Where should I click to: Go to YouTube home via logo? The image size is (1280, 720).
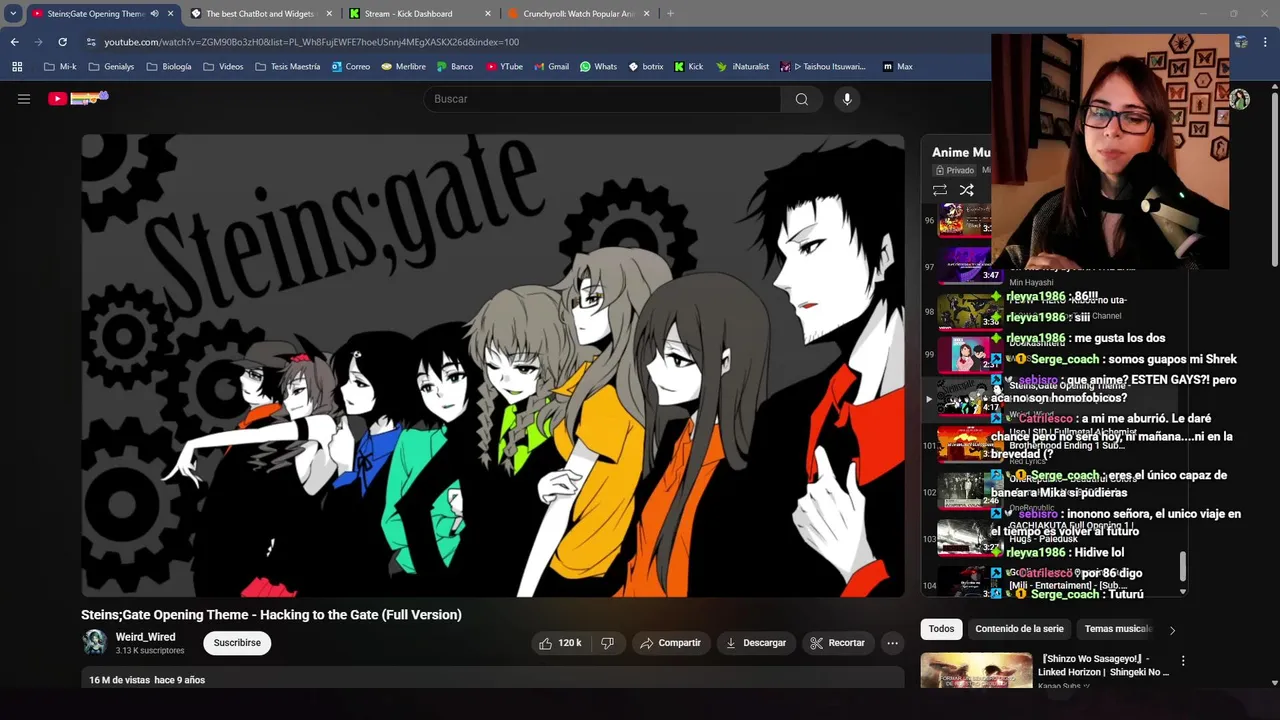[x=78, y=98]
